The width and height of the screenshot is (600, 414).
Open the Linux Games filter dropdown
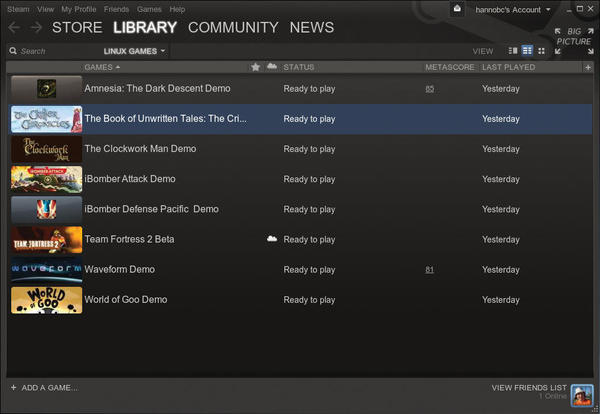click(x=134, y=51)
